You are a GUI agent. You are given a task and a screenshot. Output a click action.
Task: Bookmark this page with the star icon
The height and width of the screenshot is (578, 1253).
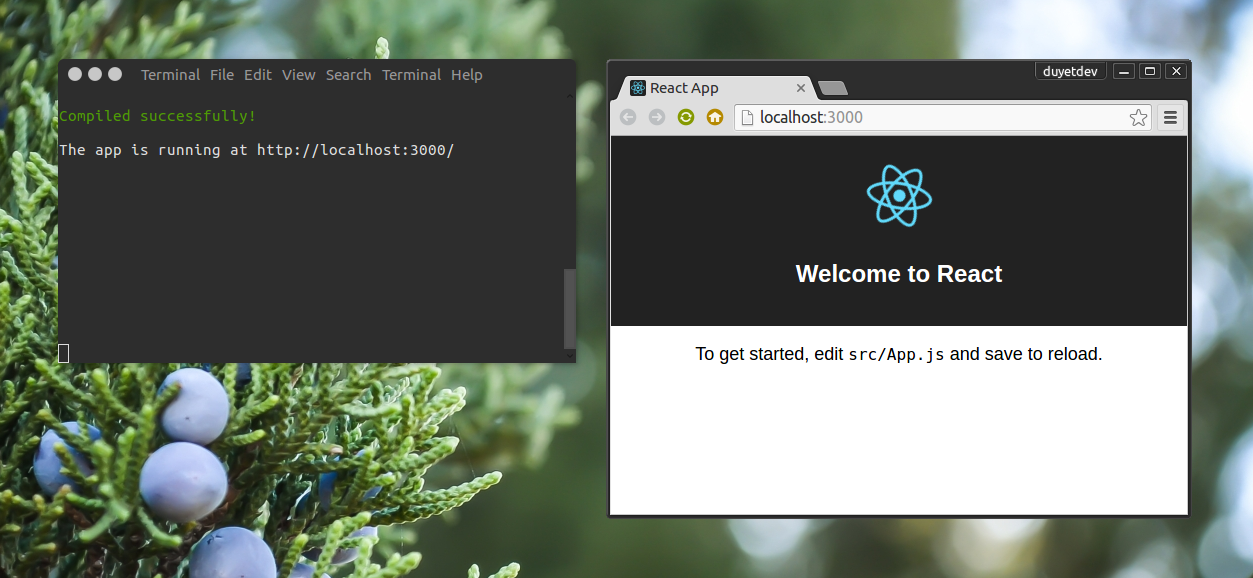pyautogui.click(x=1138, y=118)
